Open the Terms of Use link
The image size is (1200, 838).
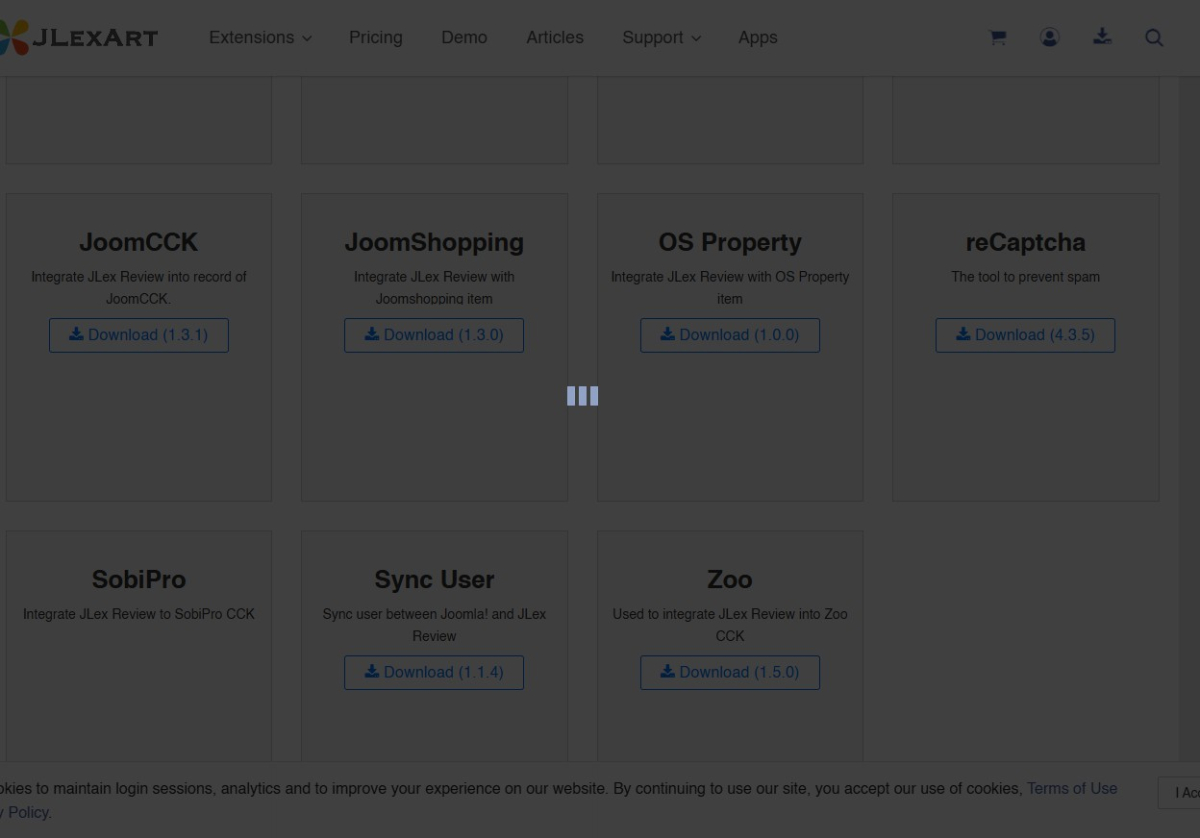click(1072, 788)
